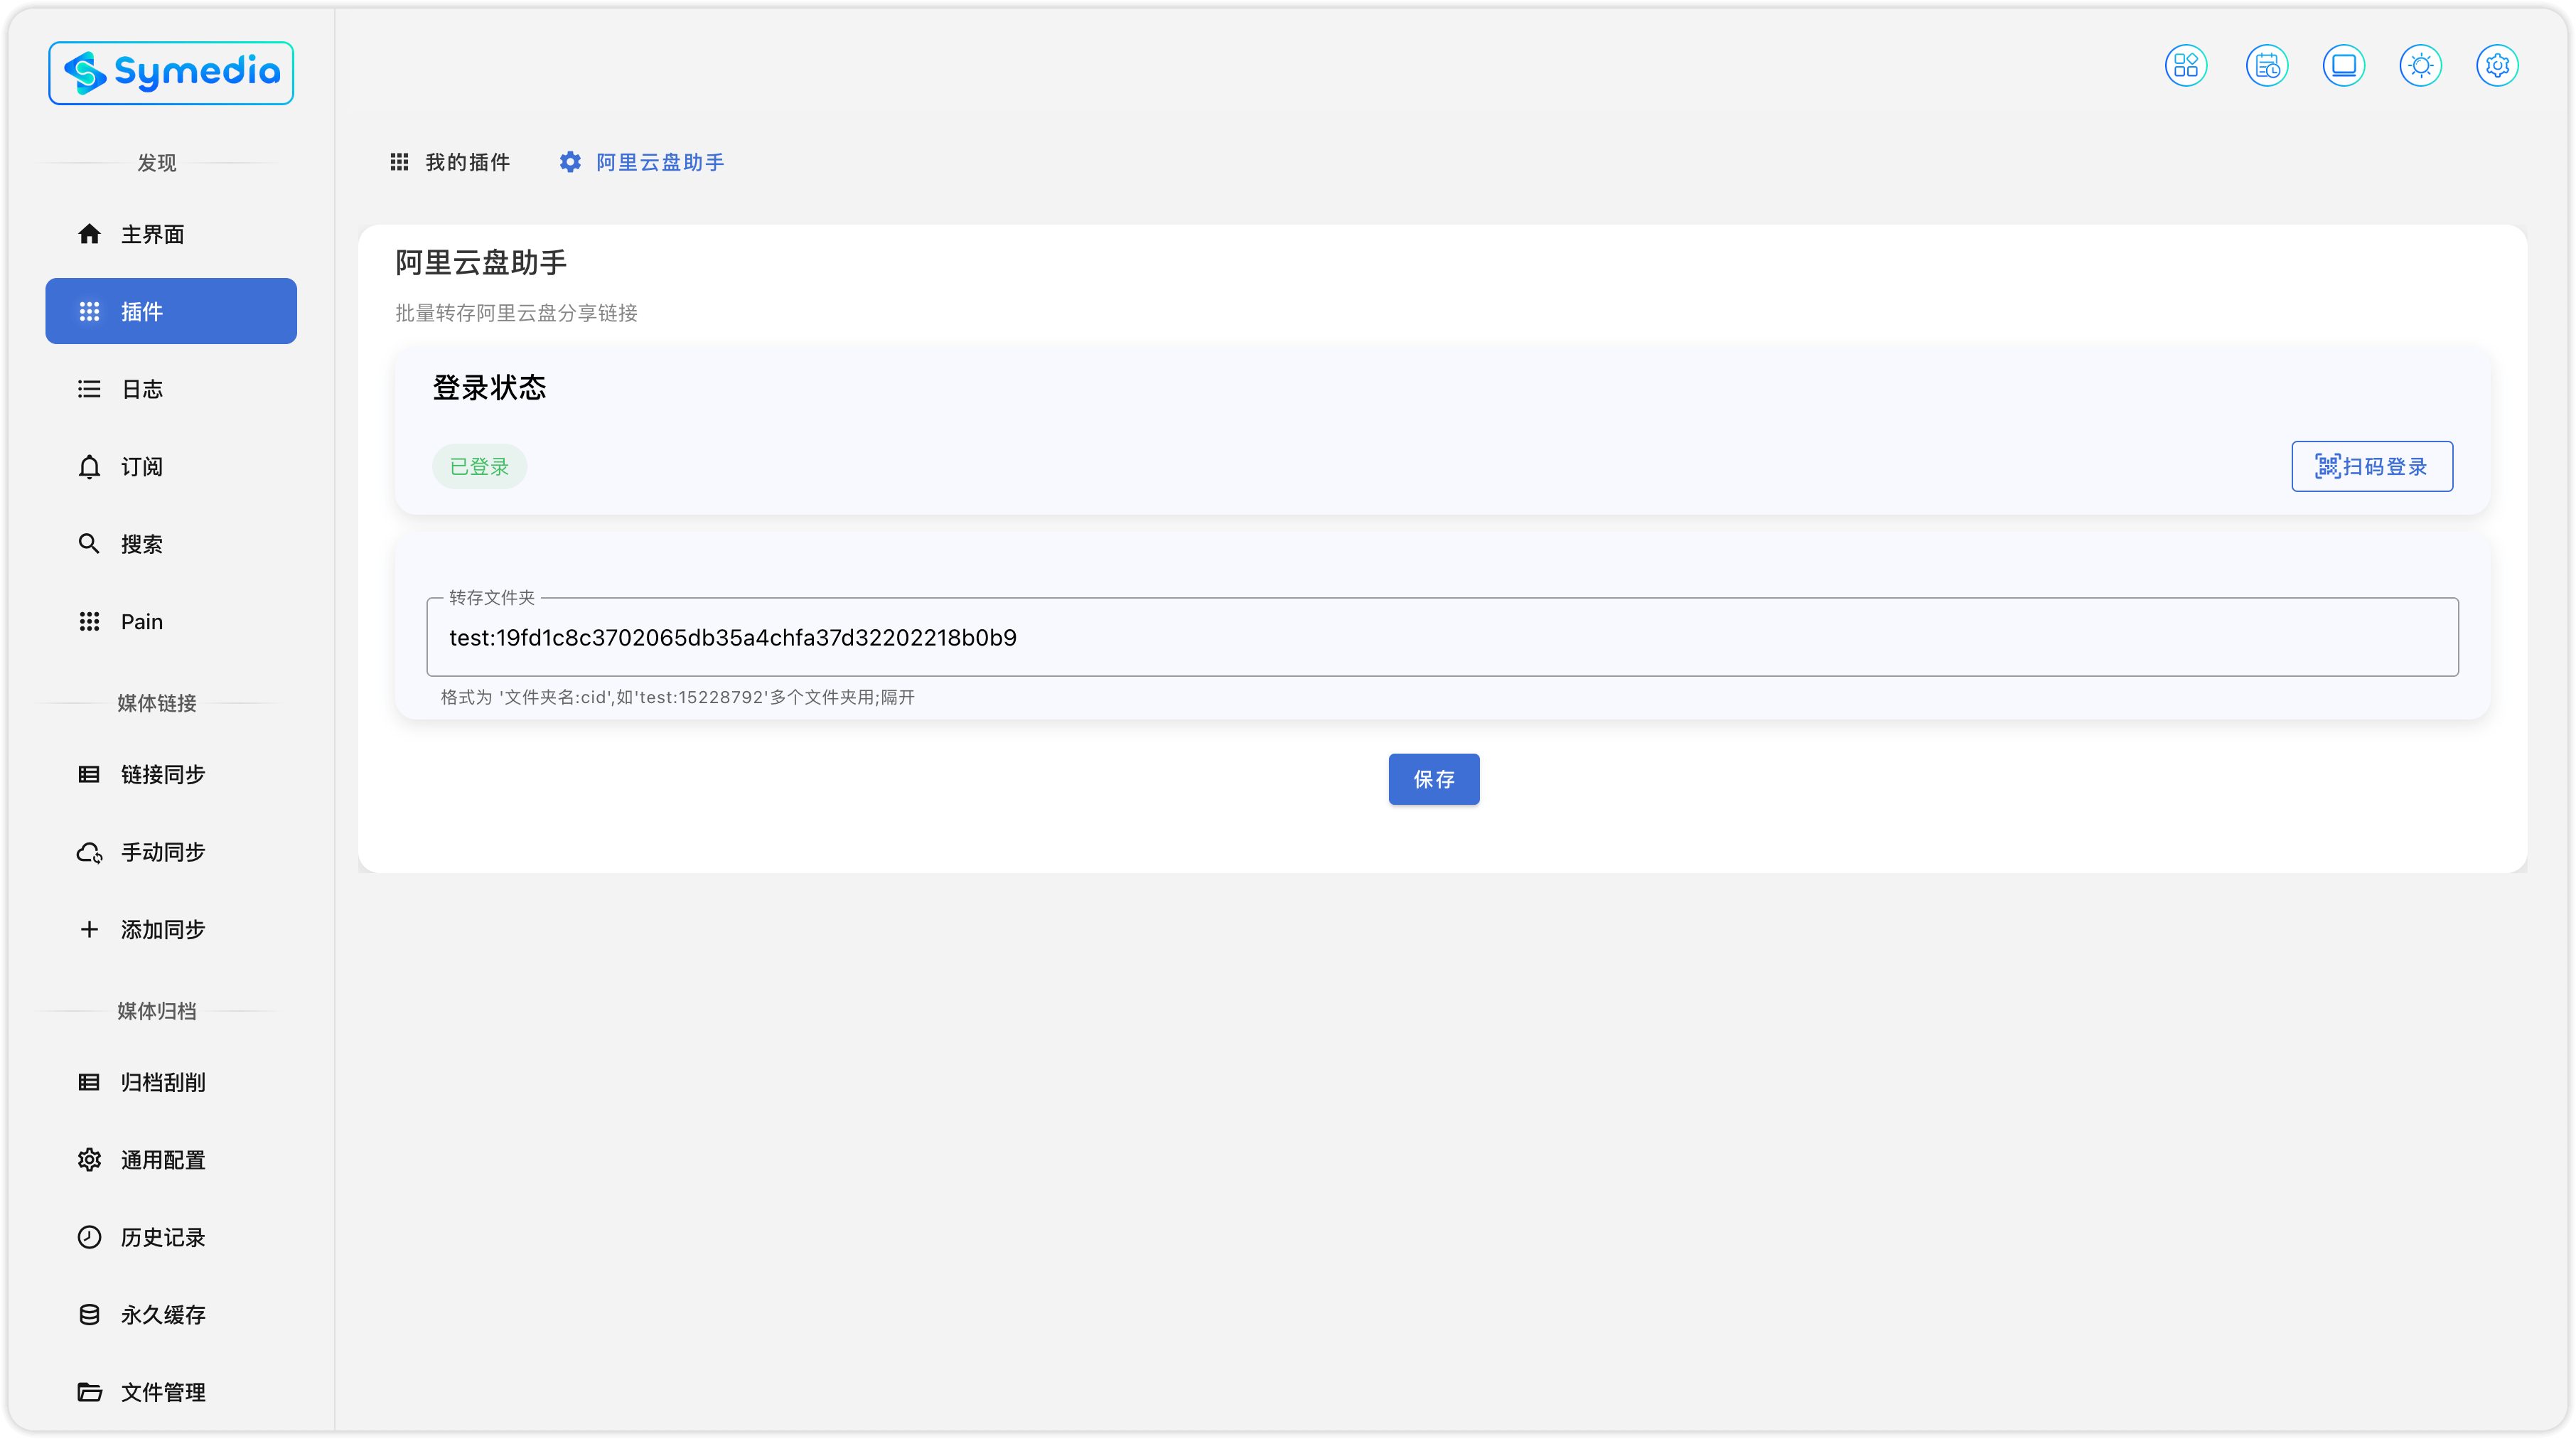
Task: Open 搜索 magnifier item in sidebar
Action: click(142, 544)
